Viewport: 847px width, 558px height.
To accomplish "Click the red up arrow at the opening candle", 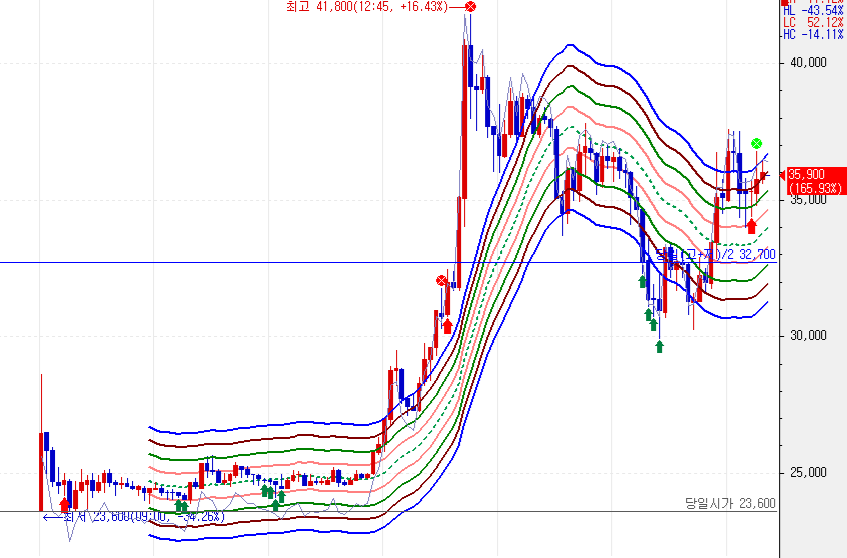I will coord(65,505).
